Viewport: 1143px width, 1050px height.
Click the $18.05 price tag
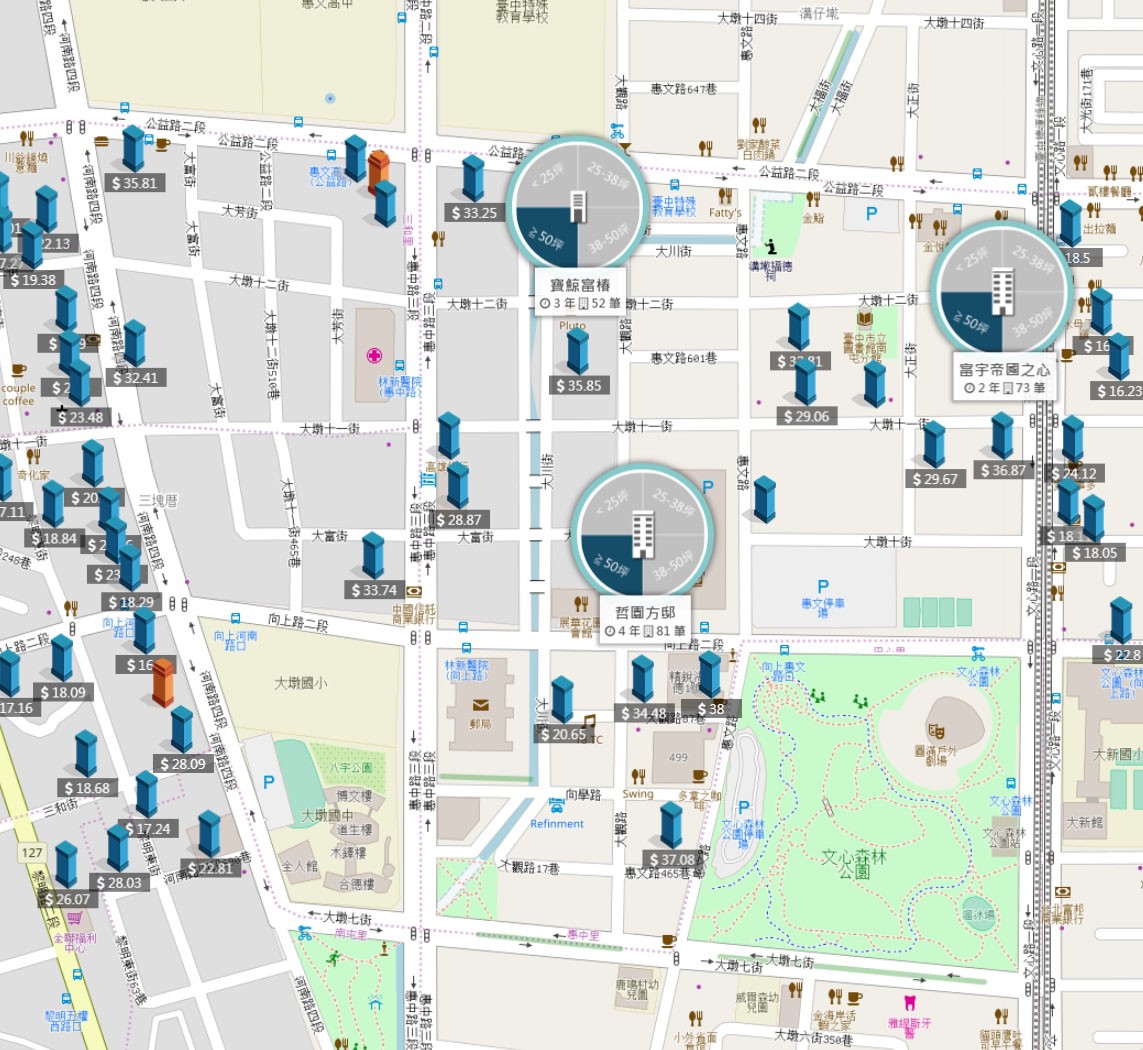(x=1095, y=553)
